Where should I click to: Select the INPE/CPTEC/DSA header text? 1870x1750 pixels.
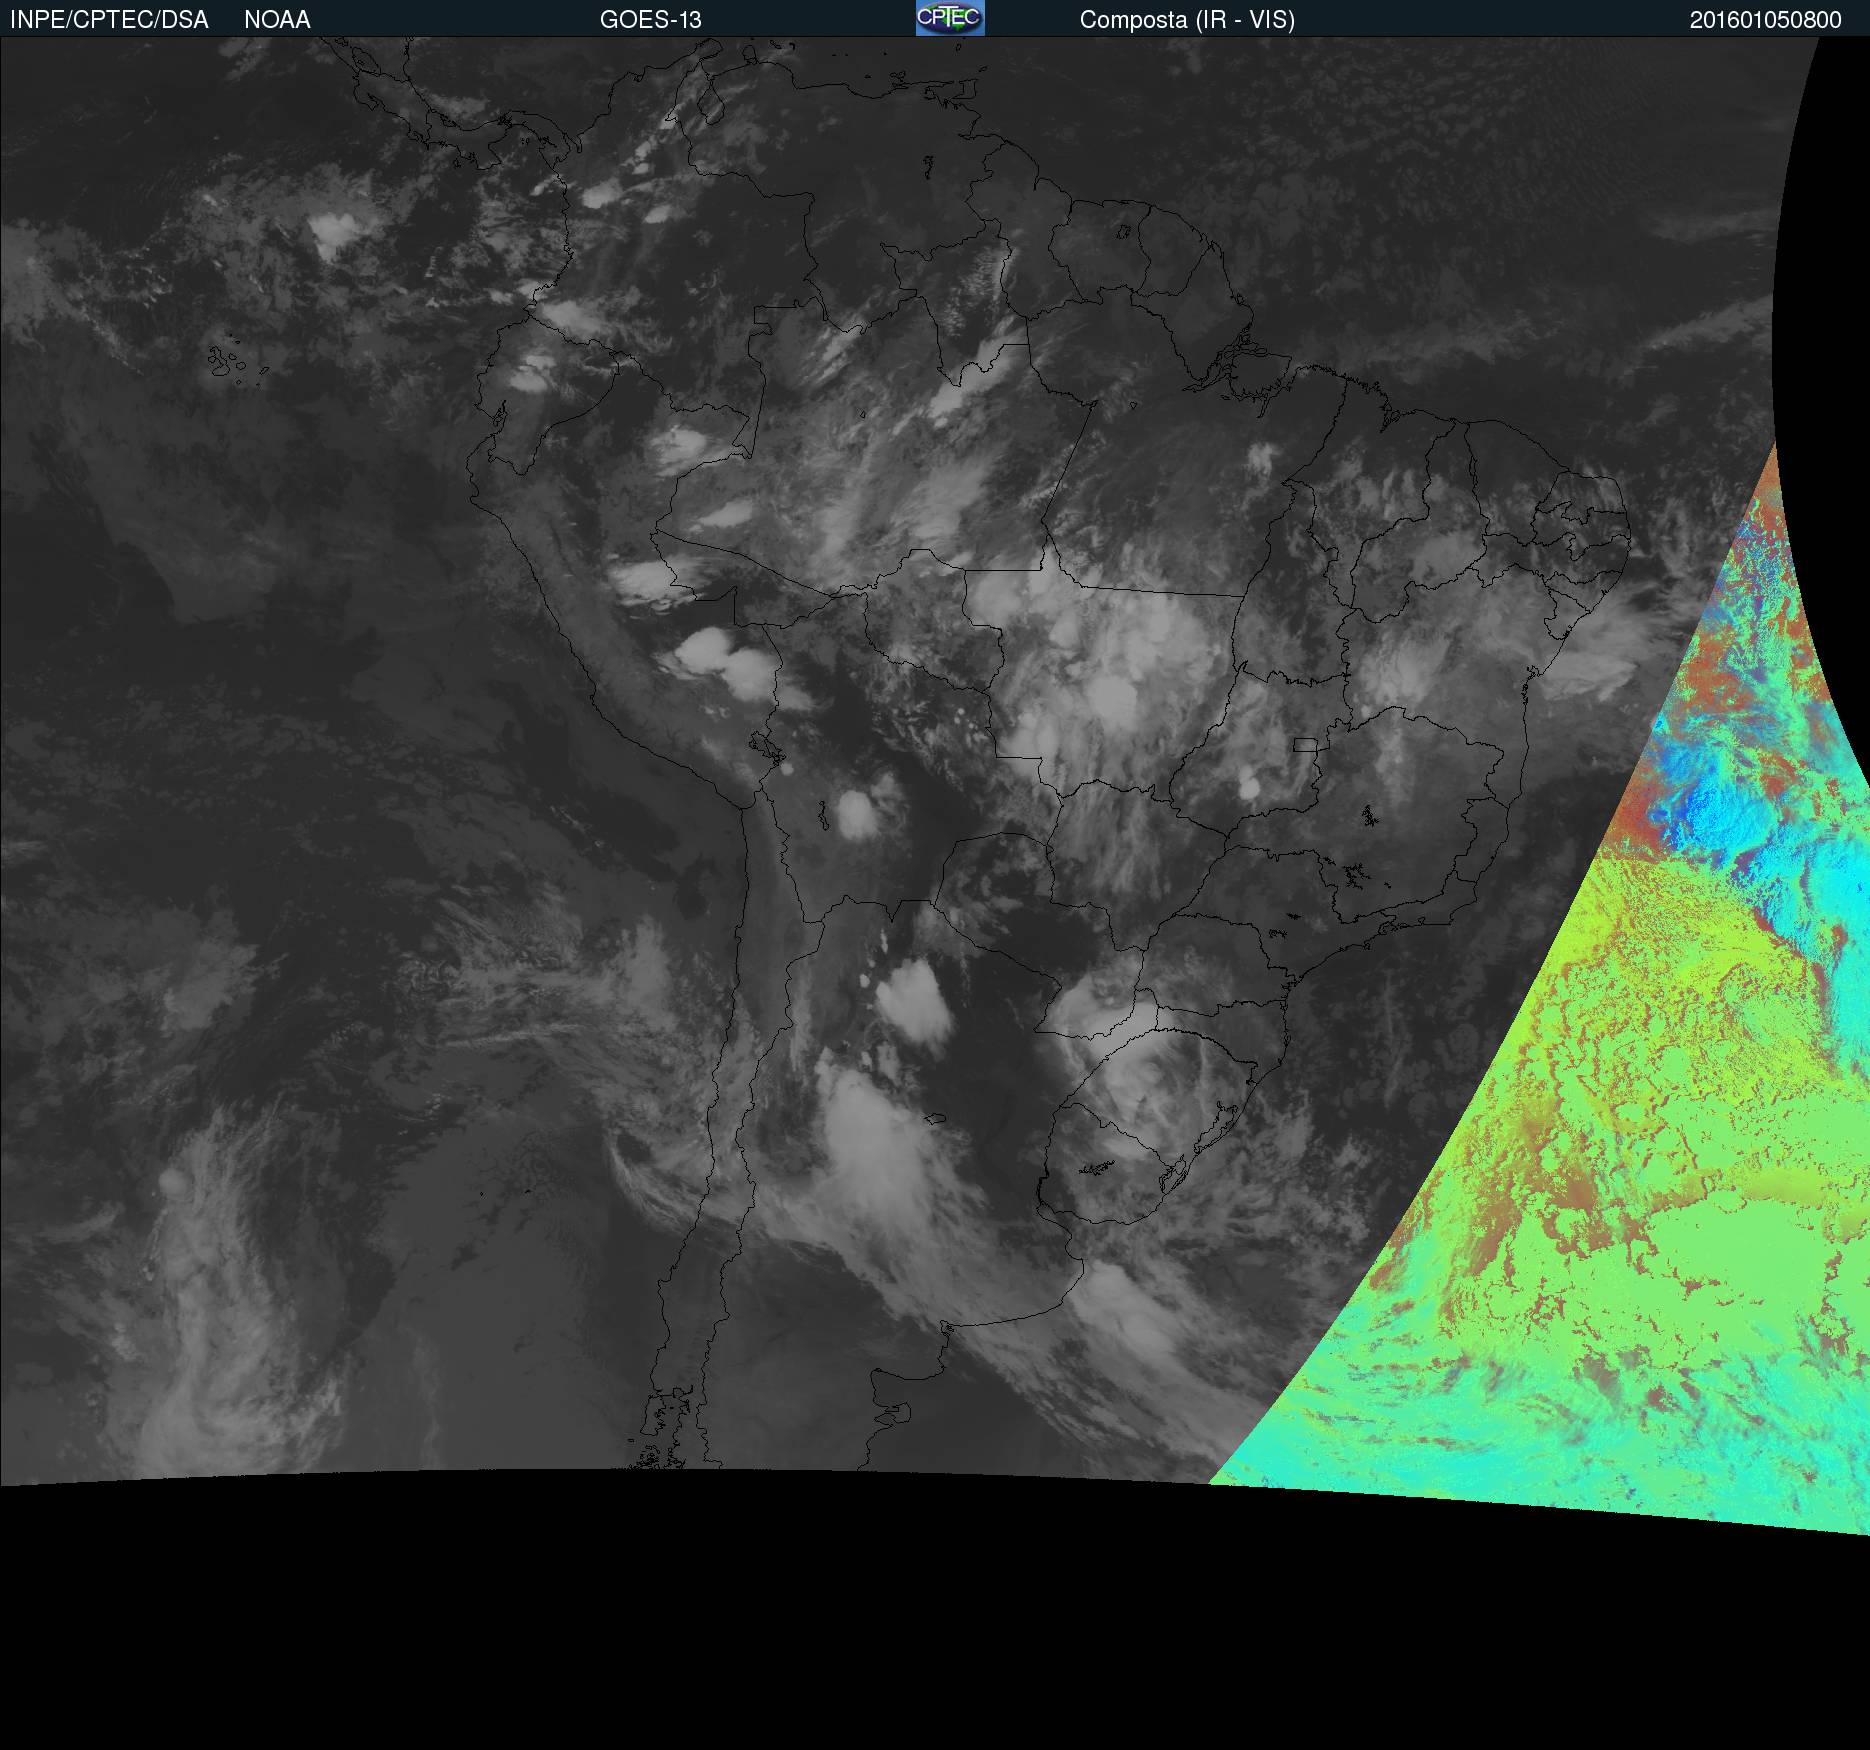(109, 20)
